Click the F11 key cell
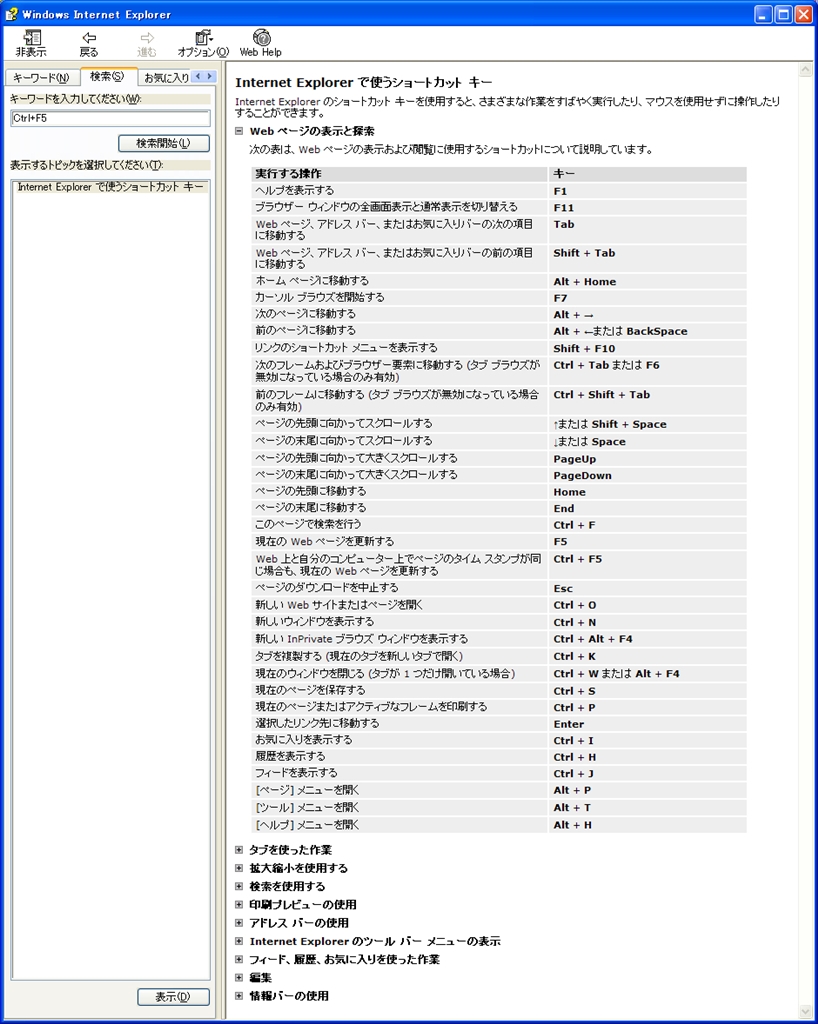This screenshot has height=1024, width=818. (648, 208)
